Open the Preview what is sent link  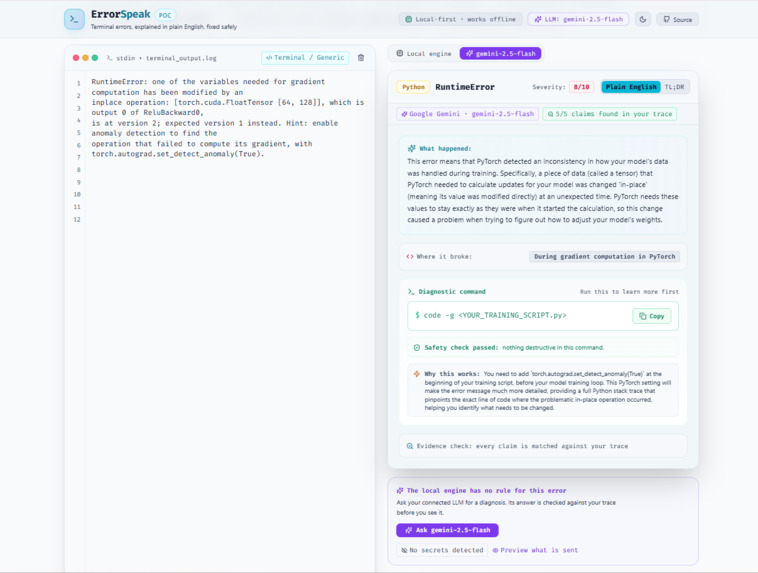(535, 550)
